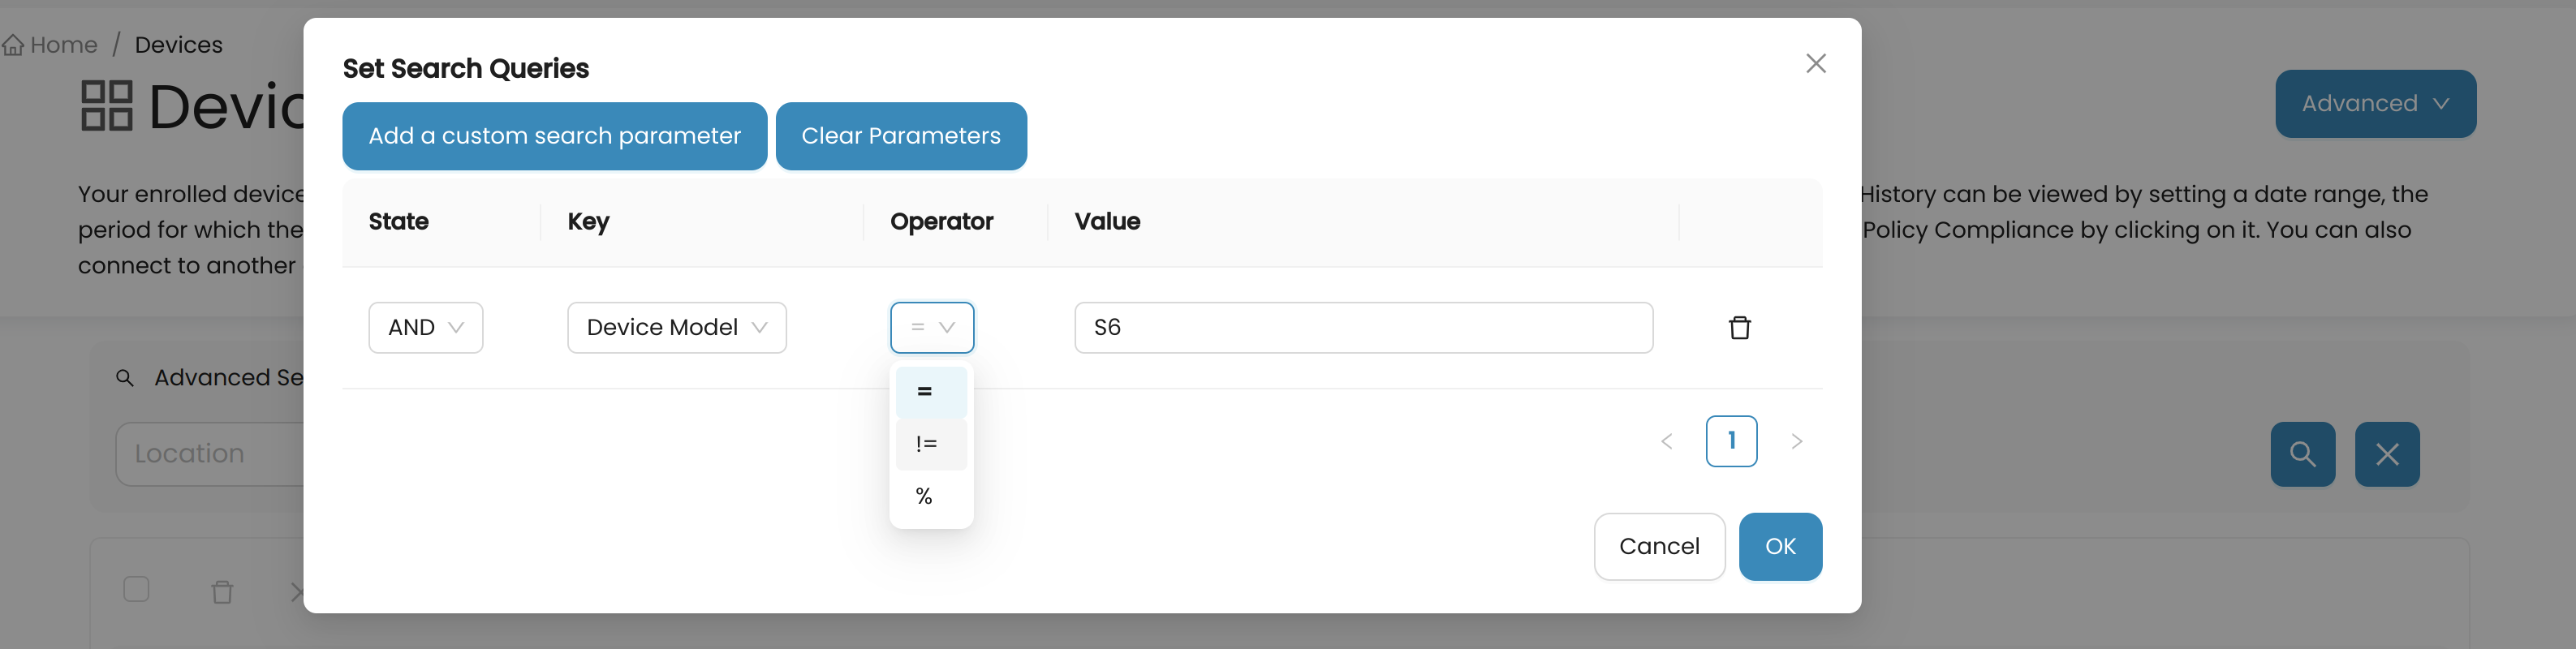Click the Clear Parameters button
This screenshot has height=649, width=2576.
coord(901,136)
